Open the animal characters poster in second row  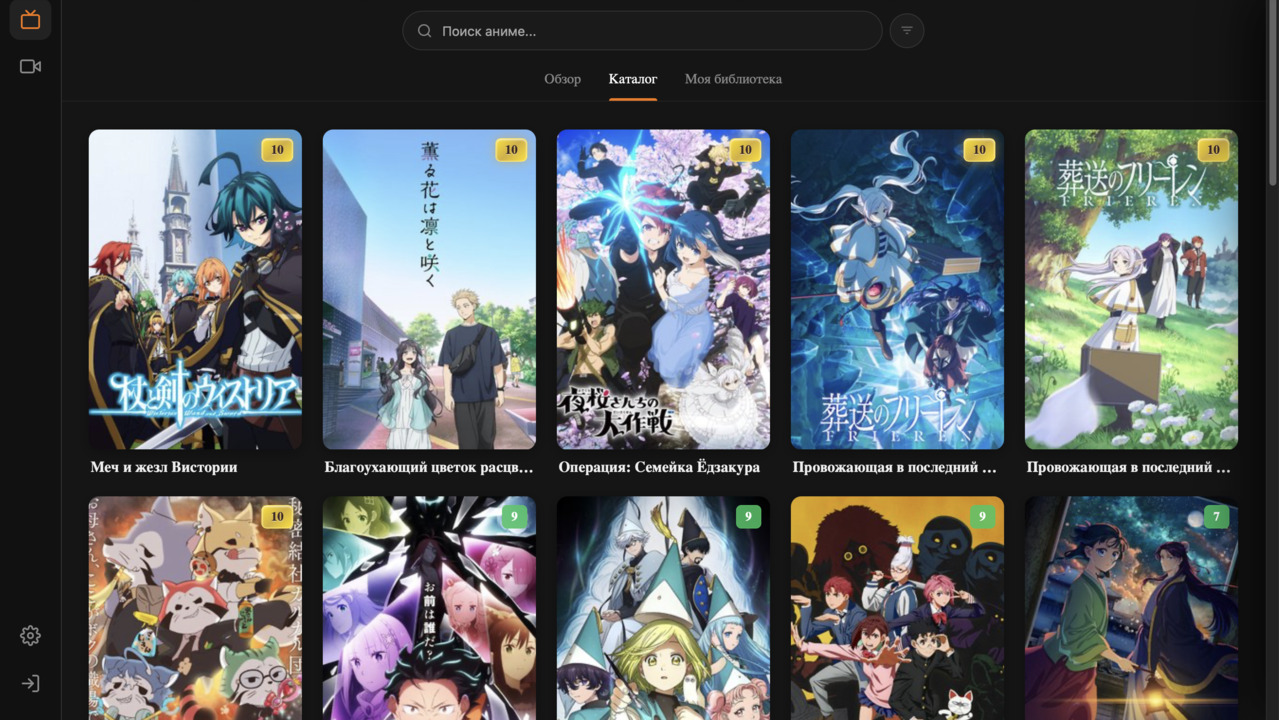(x=195, y=608)
